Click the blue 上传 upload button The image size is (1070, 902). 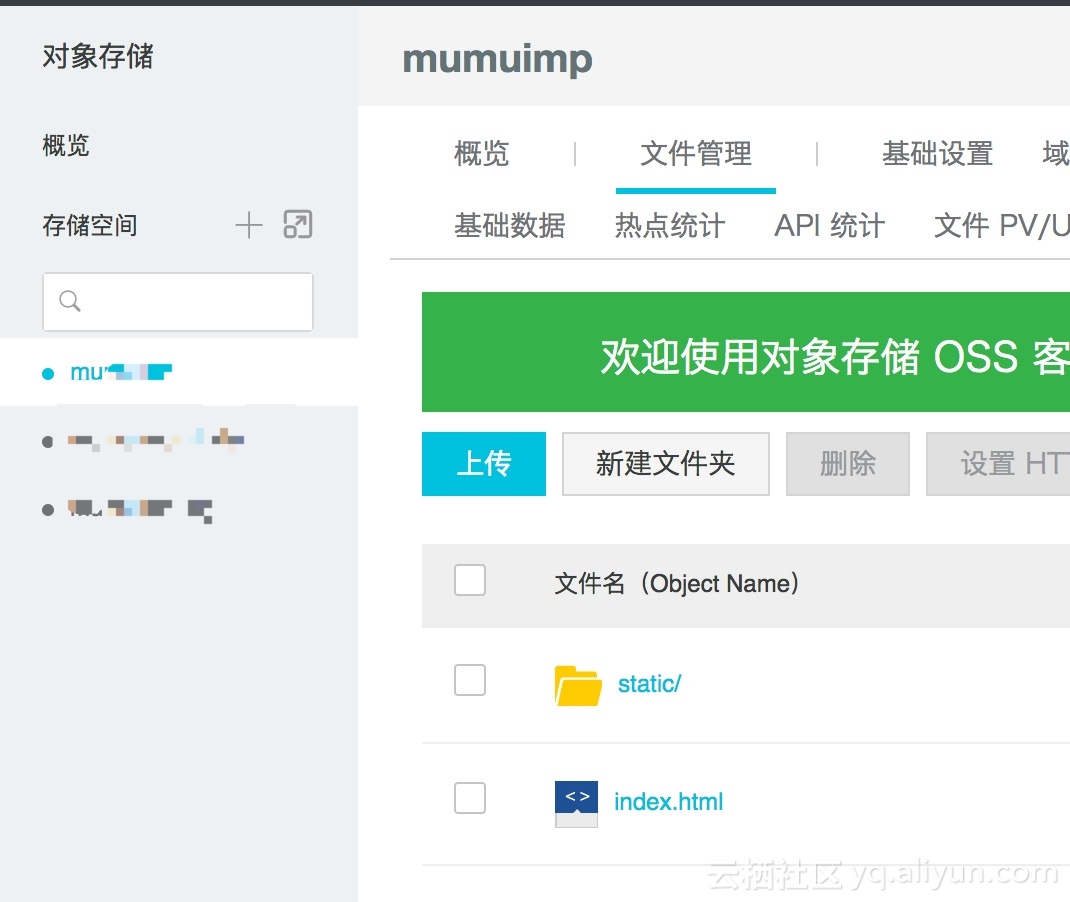tap(484, 464)
